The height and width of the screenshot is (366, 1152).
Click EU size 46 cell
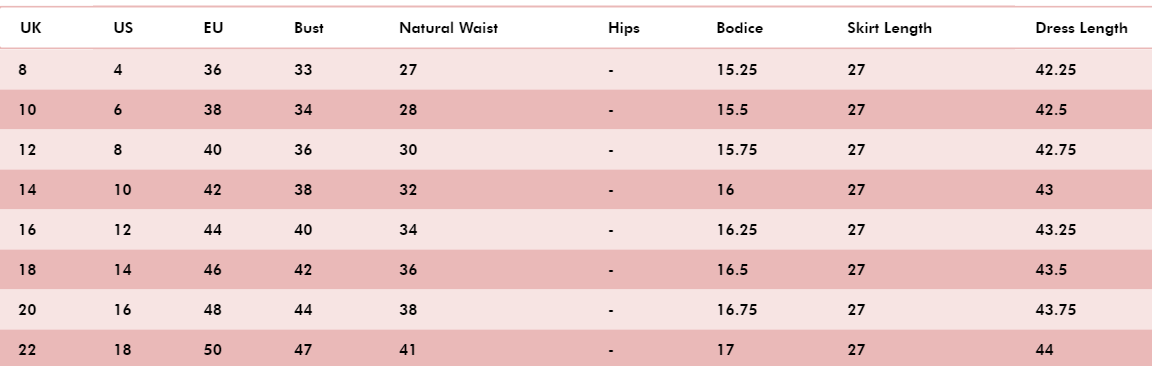(x=212, y=270)
